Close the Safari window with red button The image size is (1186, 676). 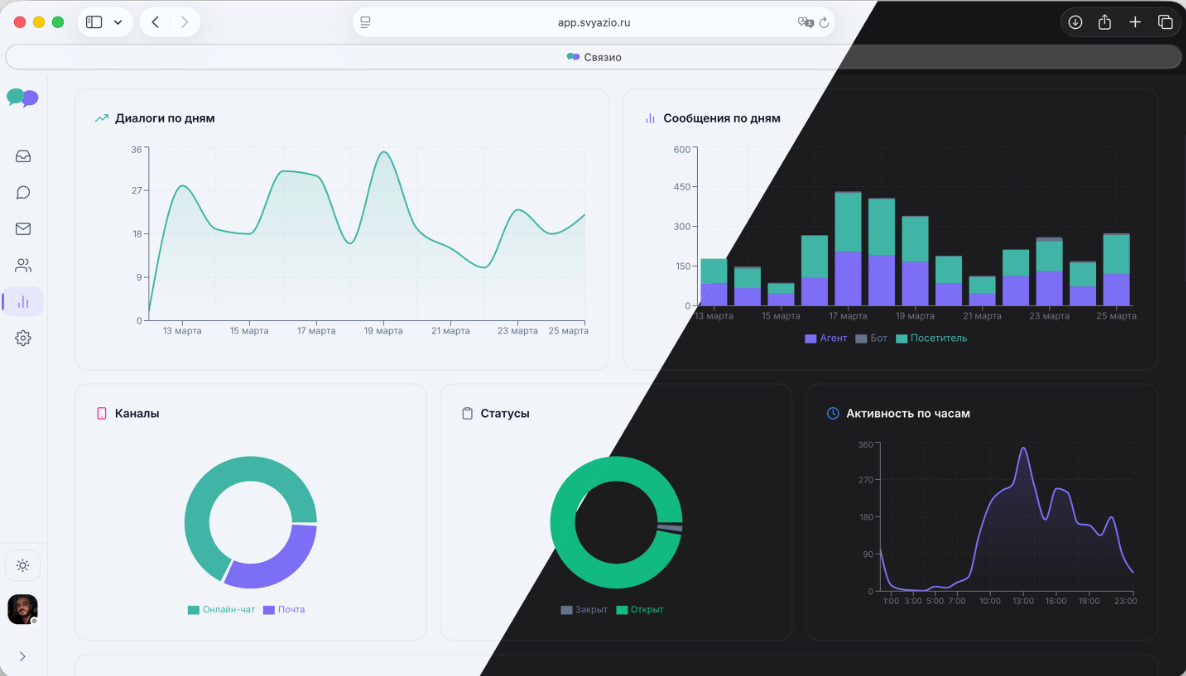20,22
